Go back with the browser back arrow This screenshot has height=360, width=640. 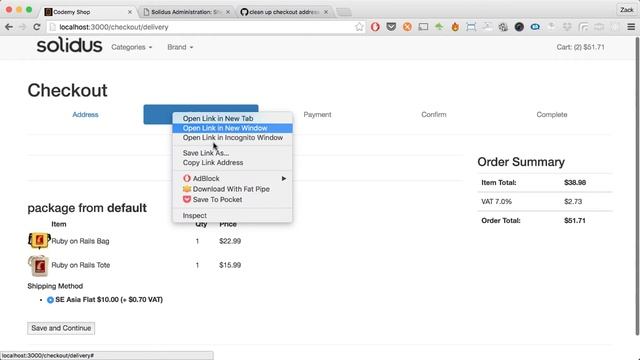[9, 27]
